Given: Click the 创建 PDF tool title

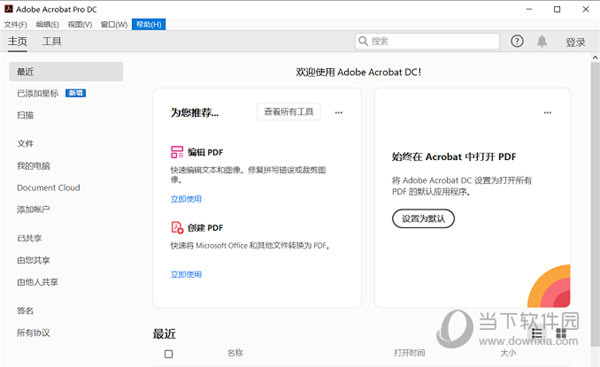Looking at the screenshot, I should click(205, 228).
